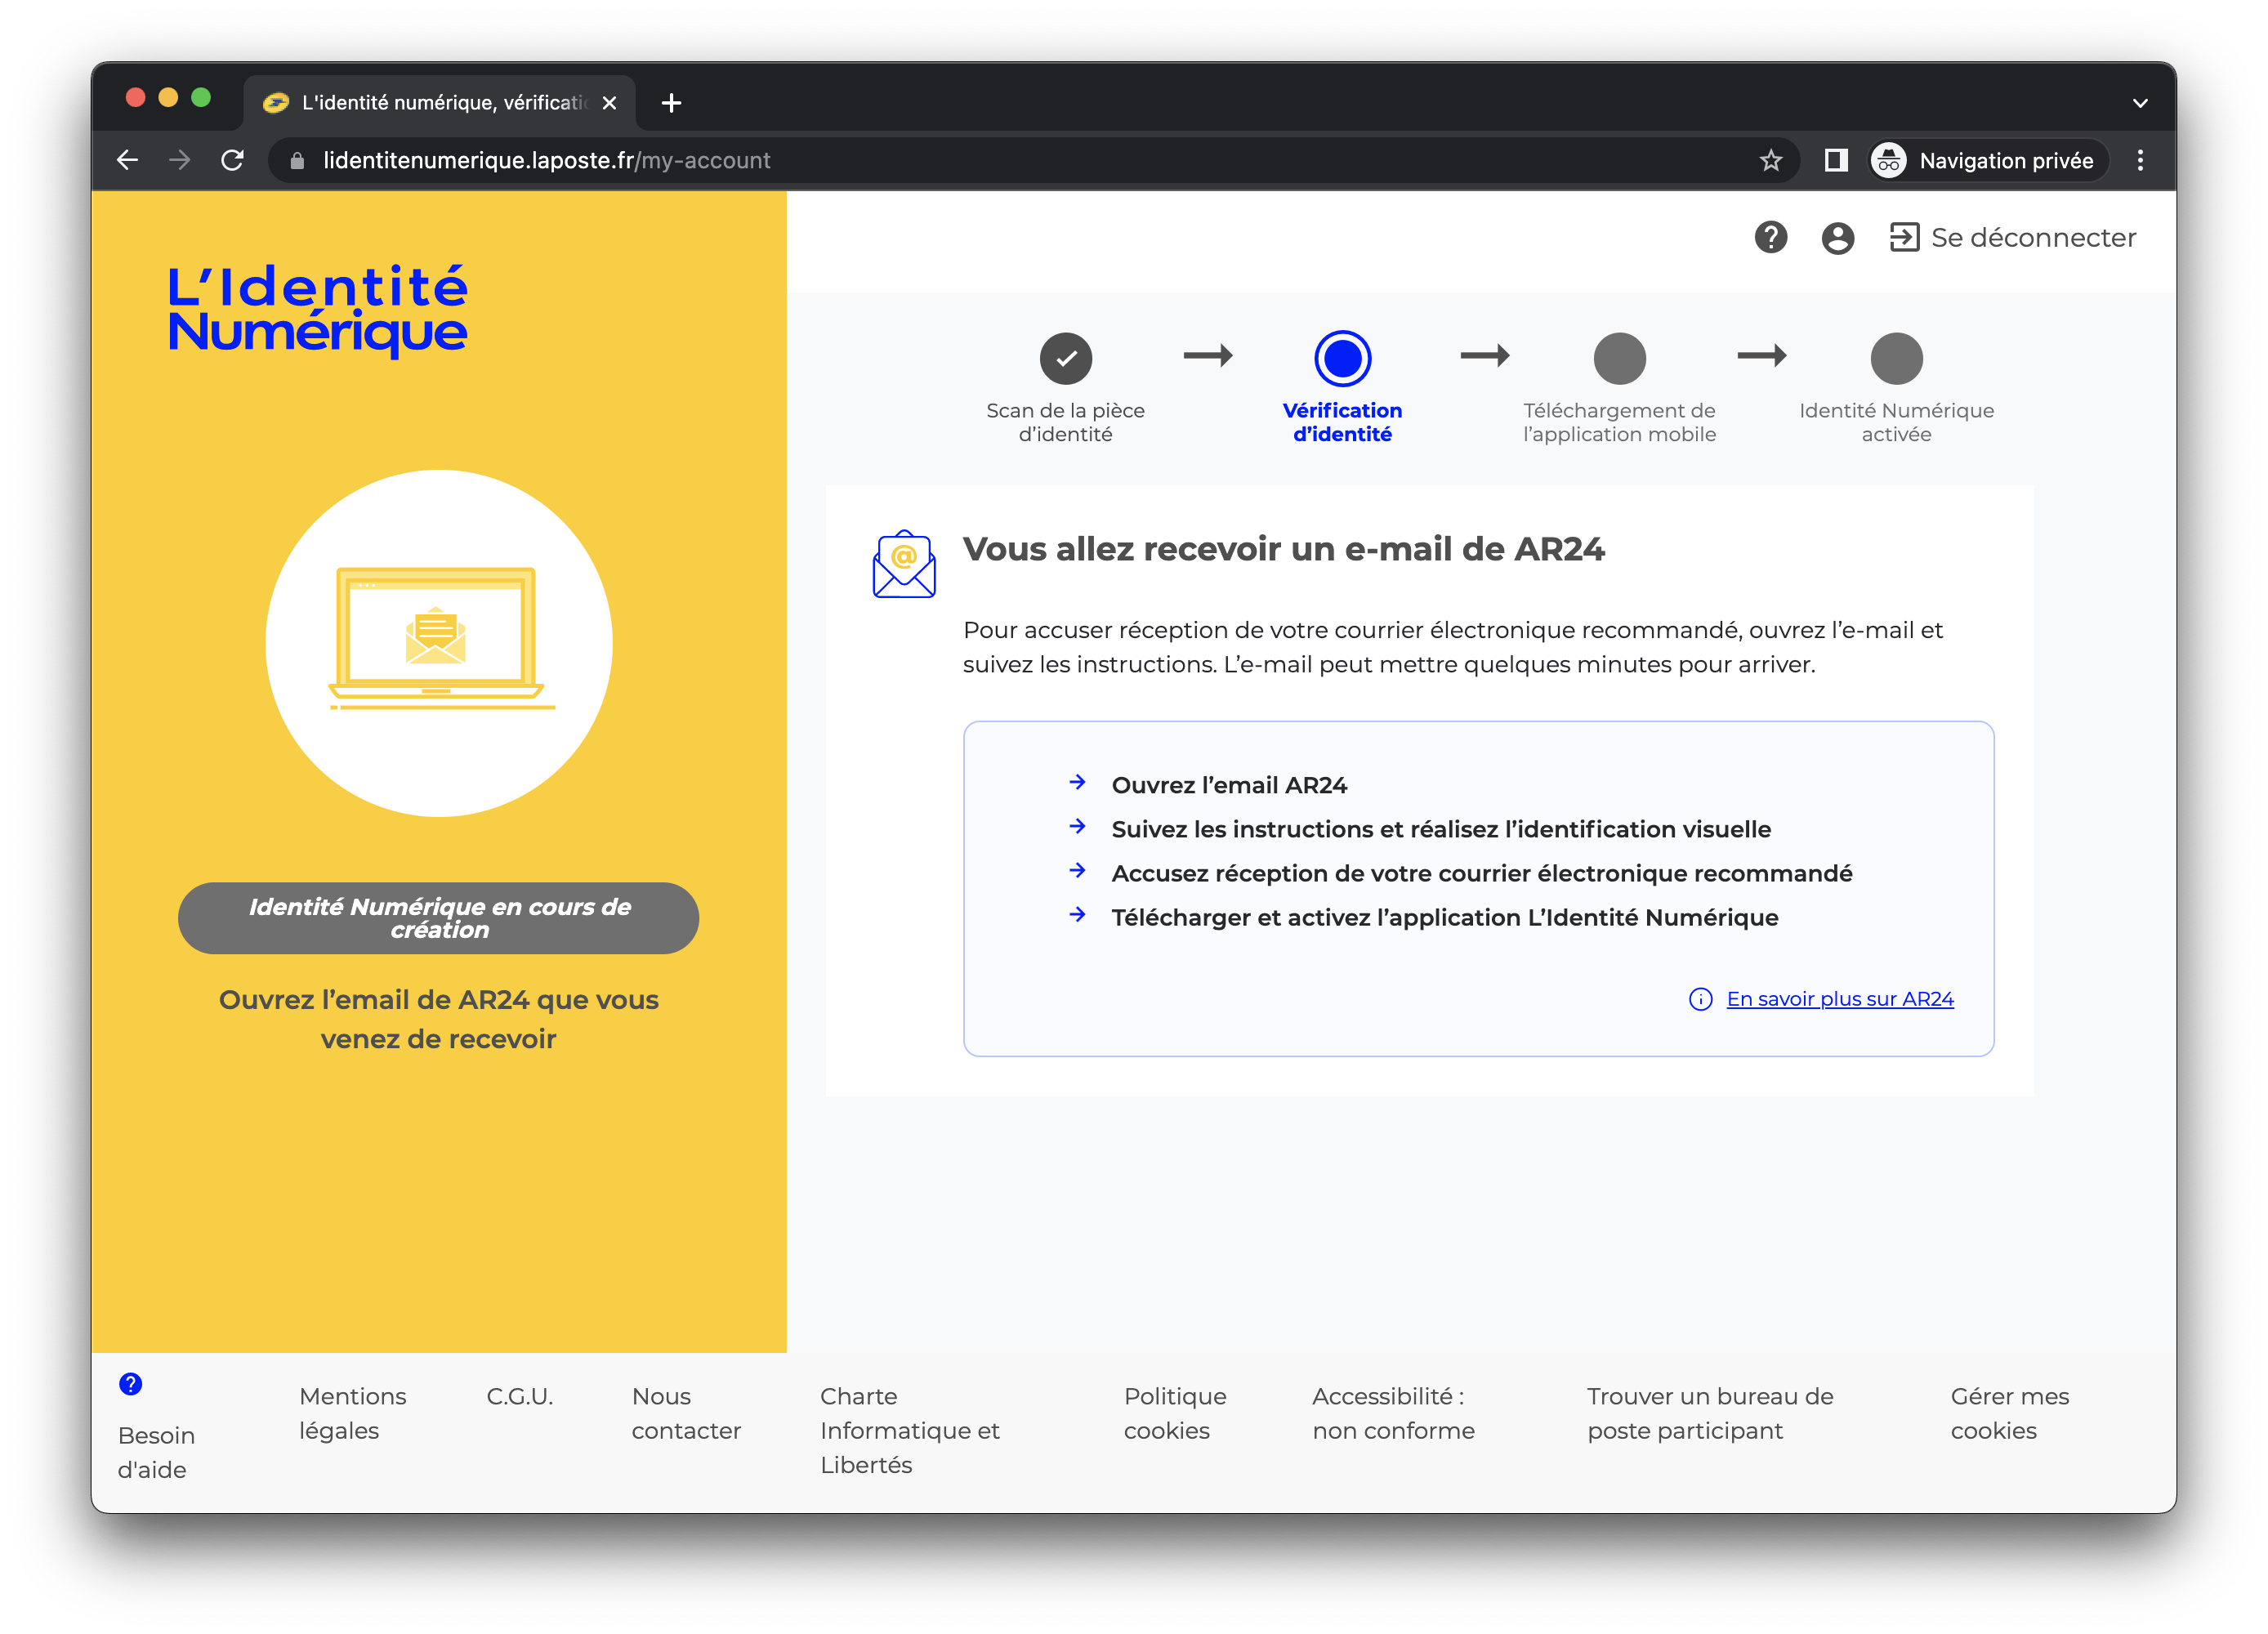Image resolution: width=2268 pixels, height=1634 pixels.
Task: Click the envelope email icon beside heading
Action: (x=904, y=564)
